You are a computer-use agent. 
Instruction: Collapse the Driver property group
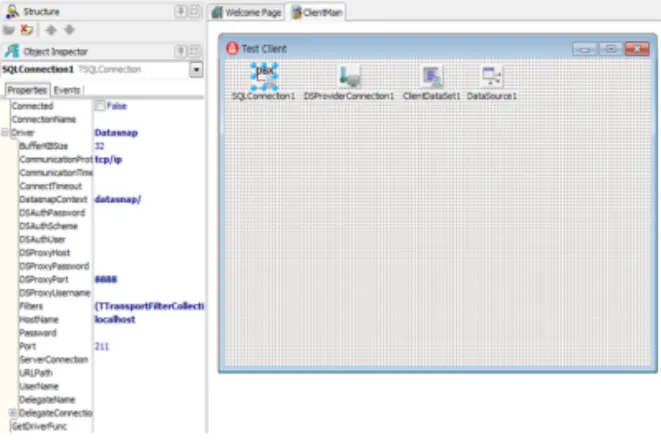pyautogui.click(x=5, y=133)
